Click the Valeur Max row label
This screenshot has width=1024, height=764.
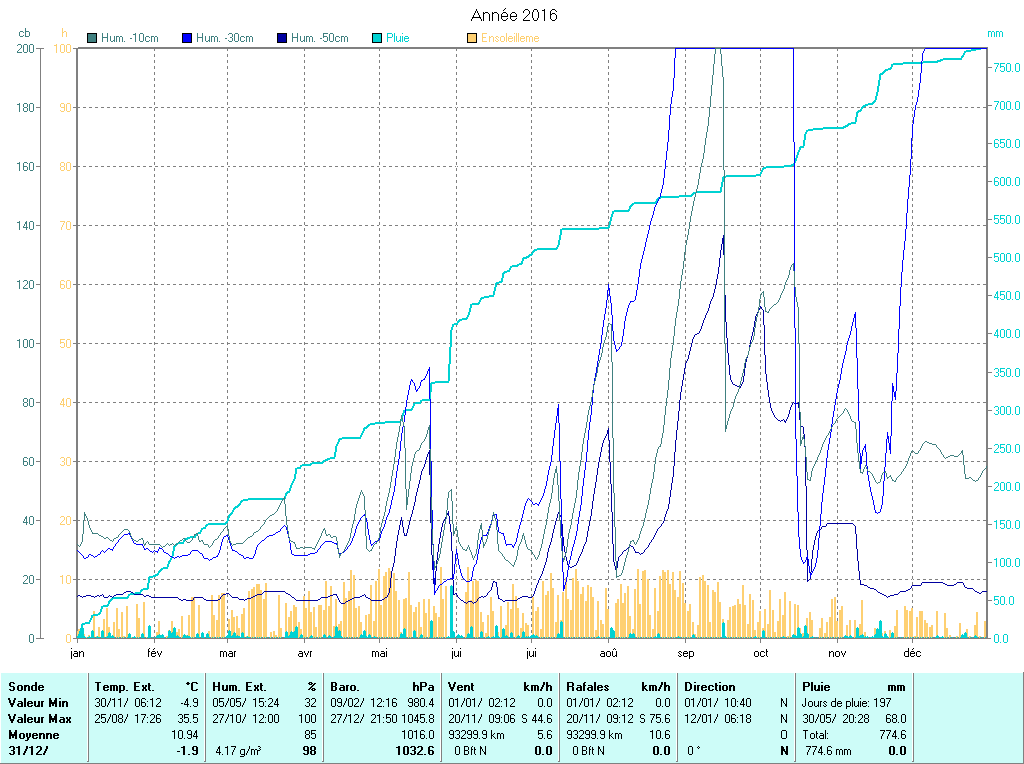[x=38, y=719]
